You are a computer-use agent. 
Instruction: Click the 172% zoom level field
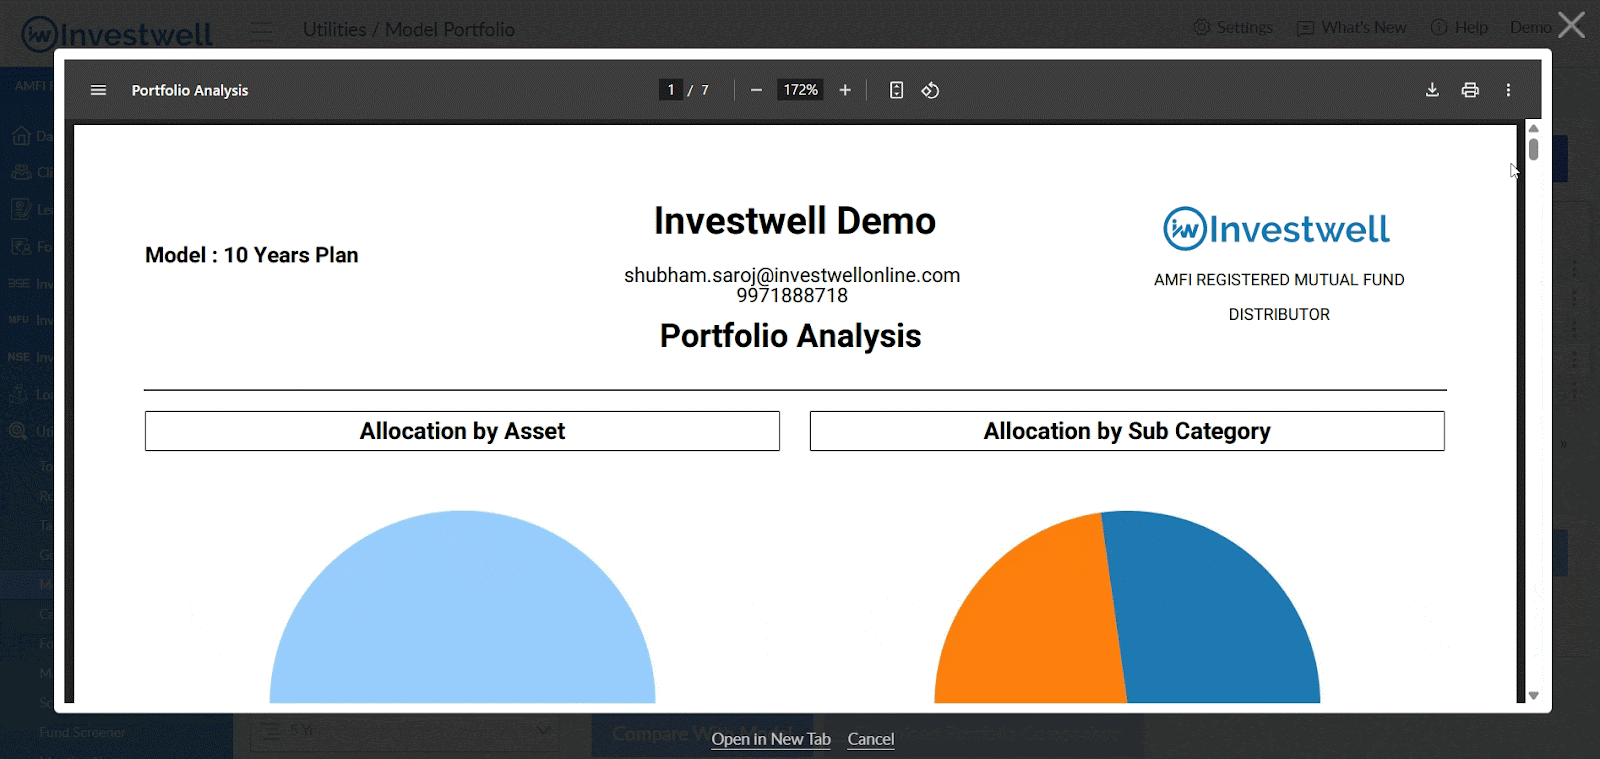pyautogui.click(x=801, y=90)
